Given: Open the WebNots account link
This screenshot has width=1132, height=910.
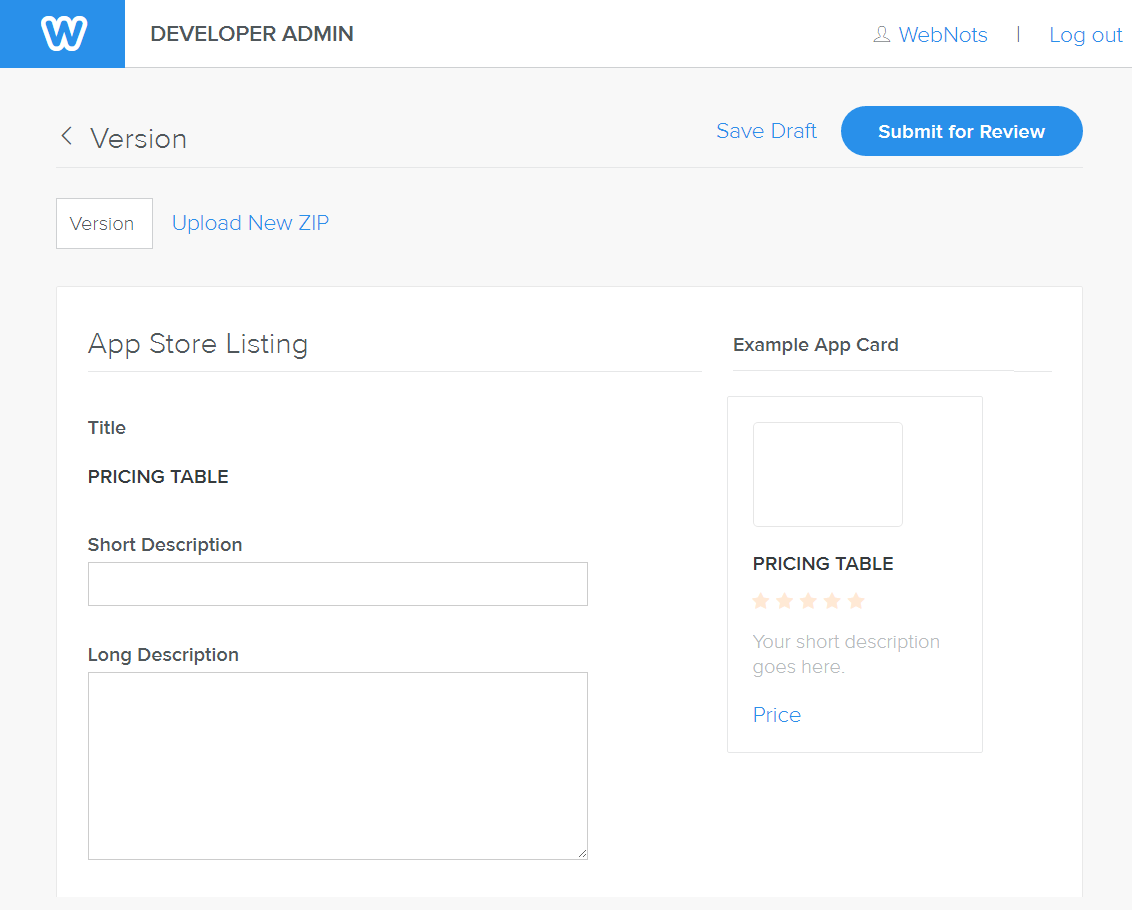Looking at the screenshot, I should (x=942, y=35).
